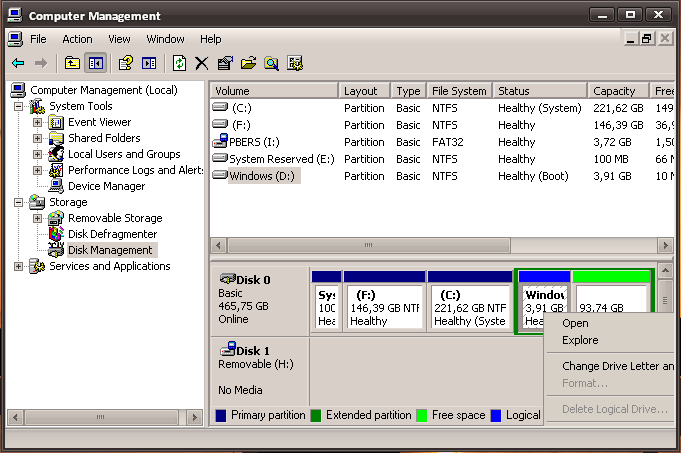Click the Delete X toolbar icon

tap(202, 63)
